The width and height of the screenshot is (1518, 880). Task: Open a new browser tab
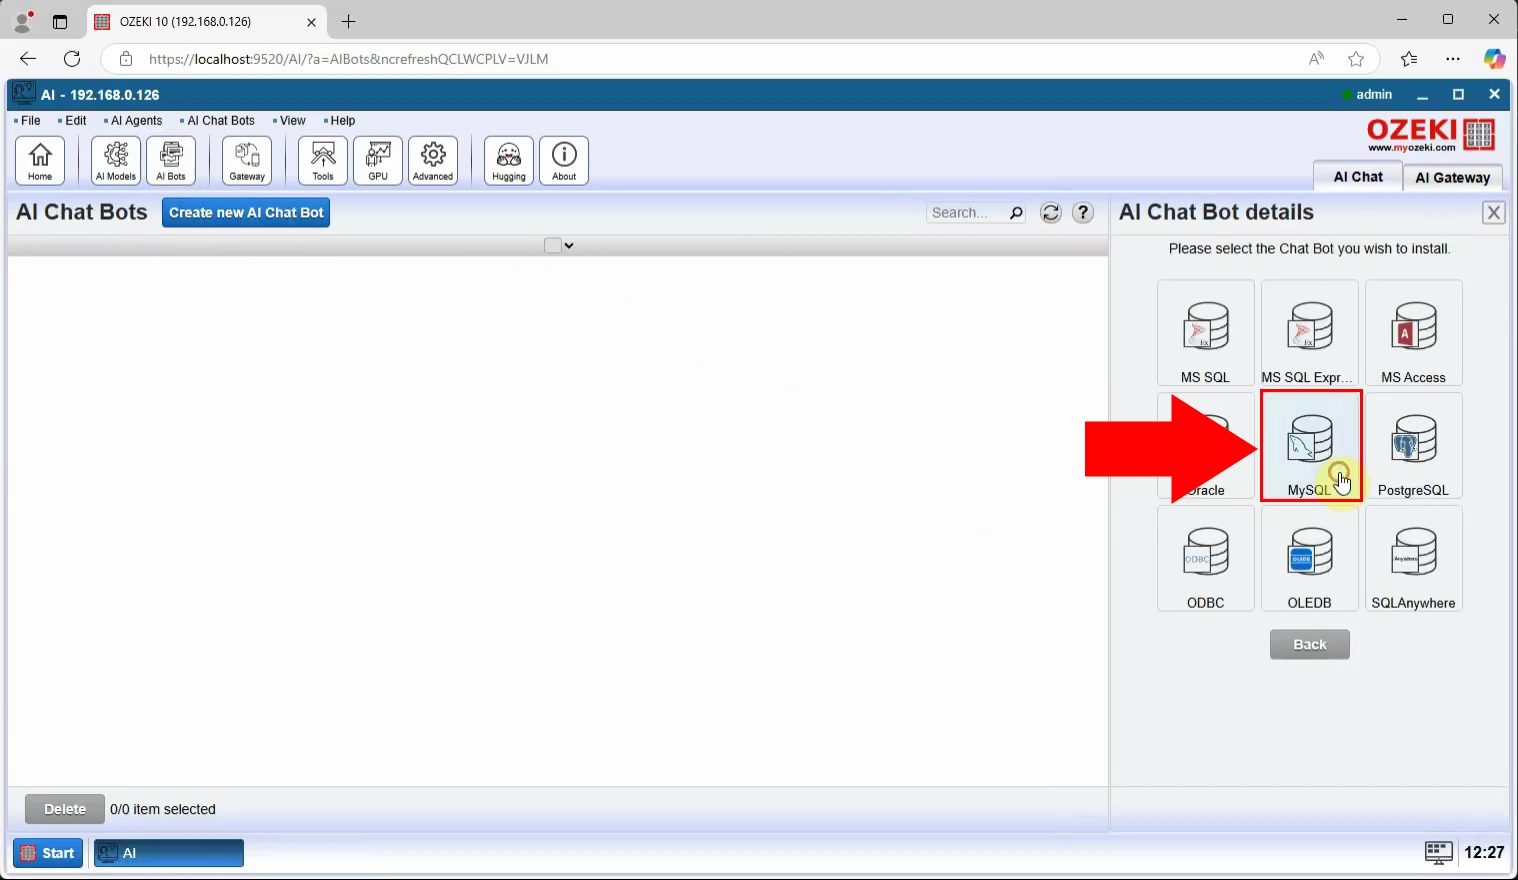coord(348,21)
